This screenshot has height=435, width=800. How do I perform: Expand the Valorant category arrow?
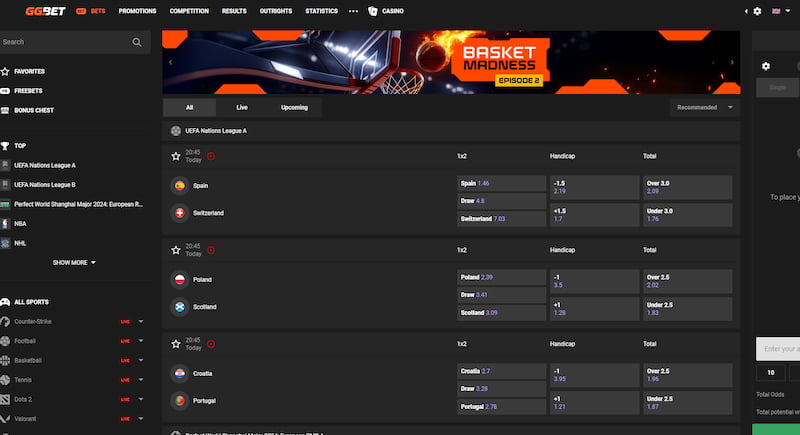click(x=141, y=419)
